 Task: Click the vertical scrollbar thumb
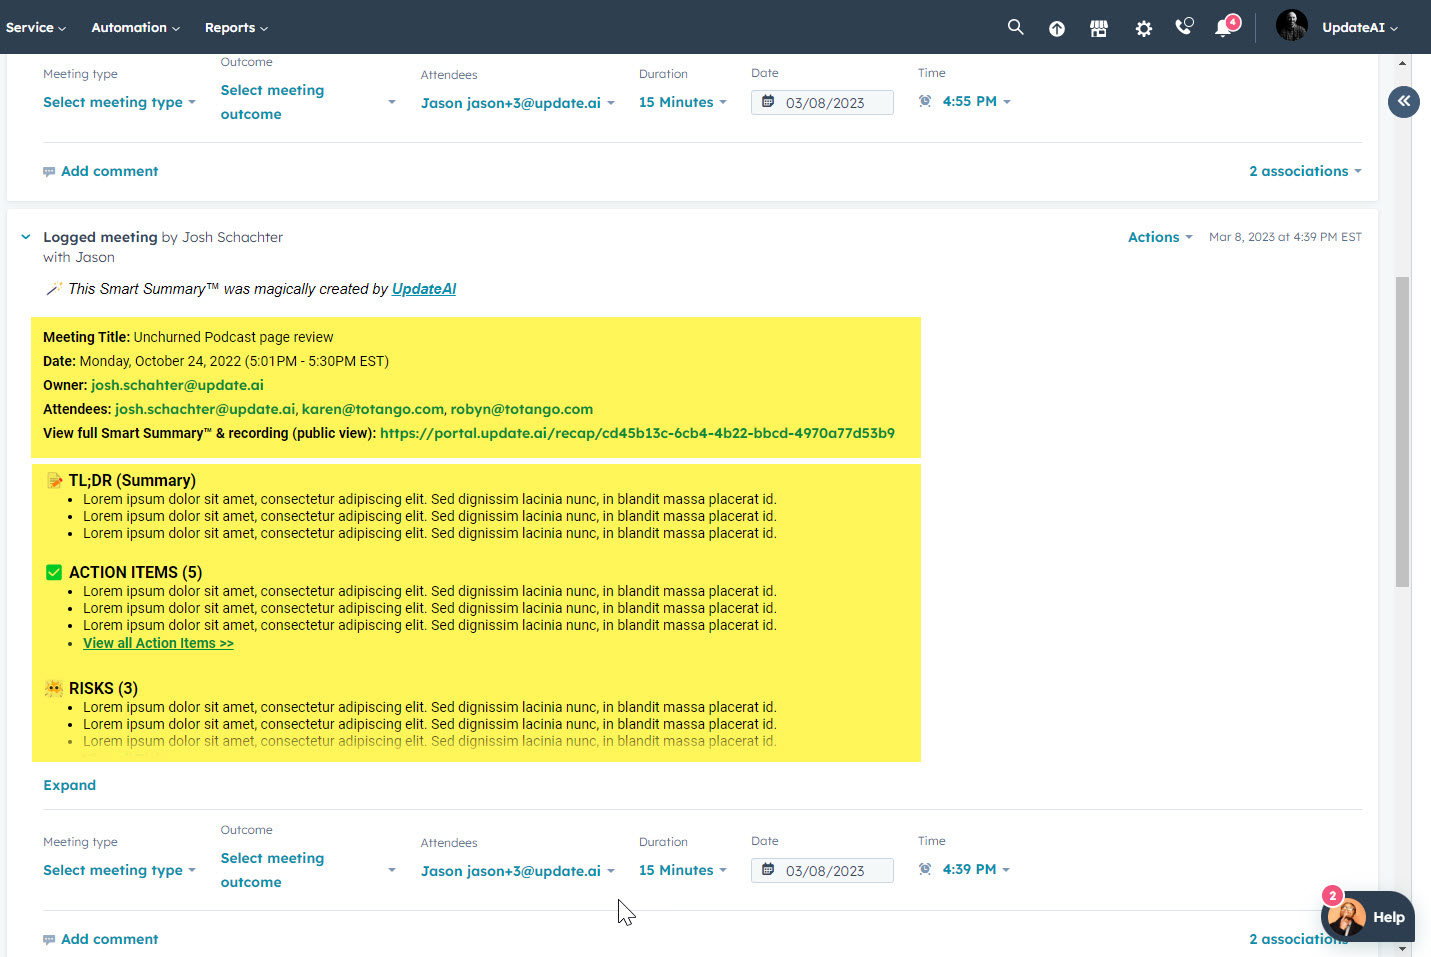click(1402, 432)
